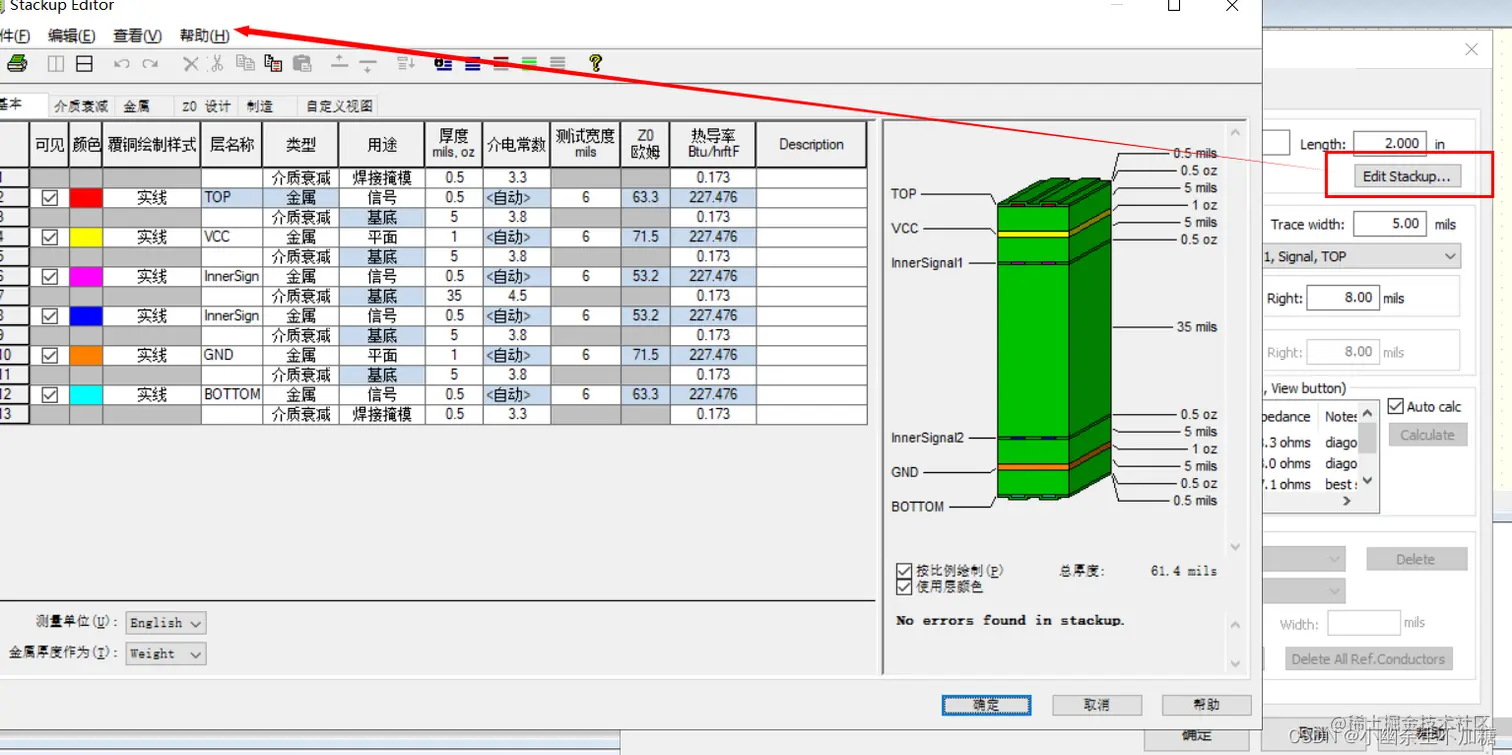1512x755 pixels.
Task: Click the yellow color swatch for VCC
Action: click(x=86, y=237)
